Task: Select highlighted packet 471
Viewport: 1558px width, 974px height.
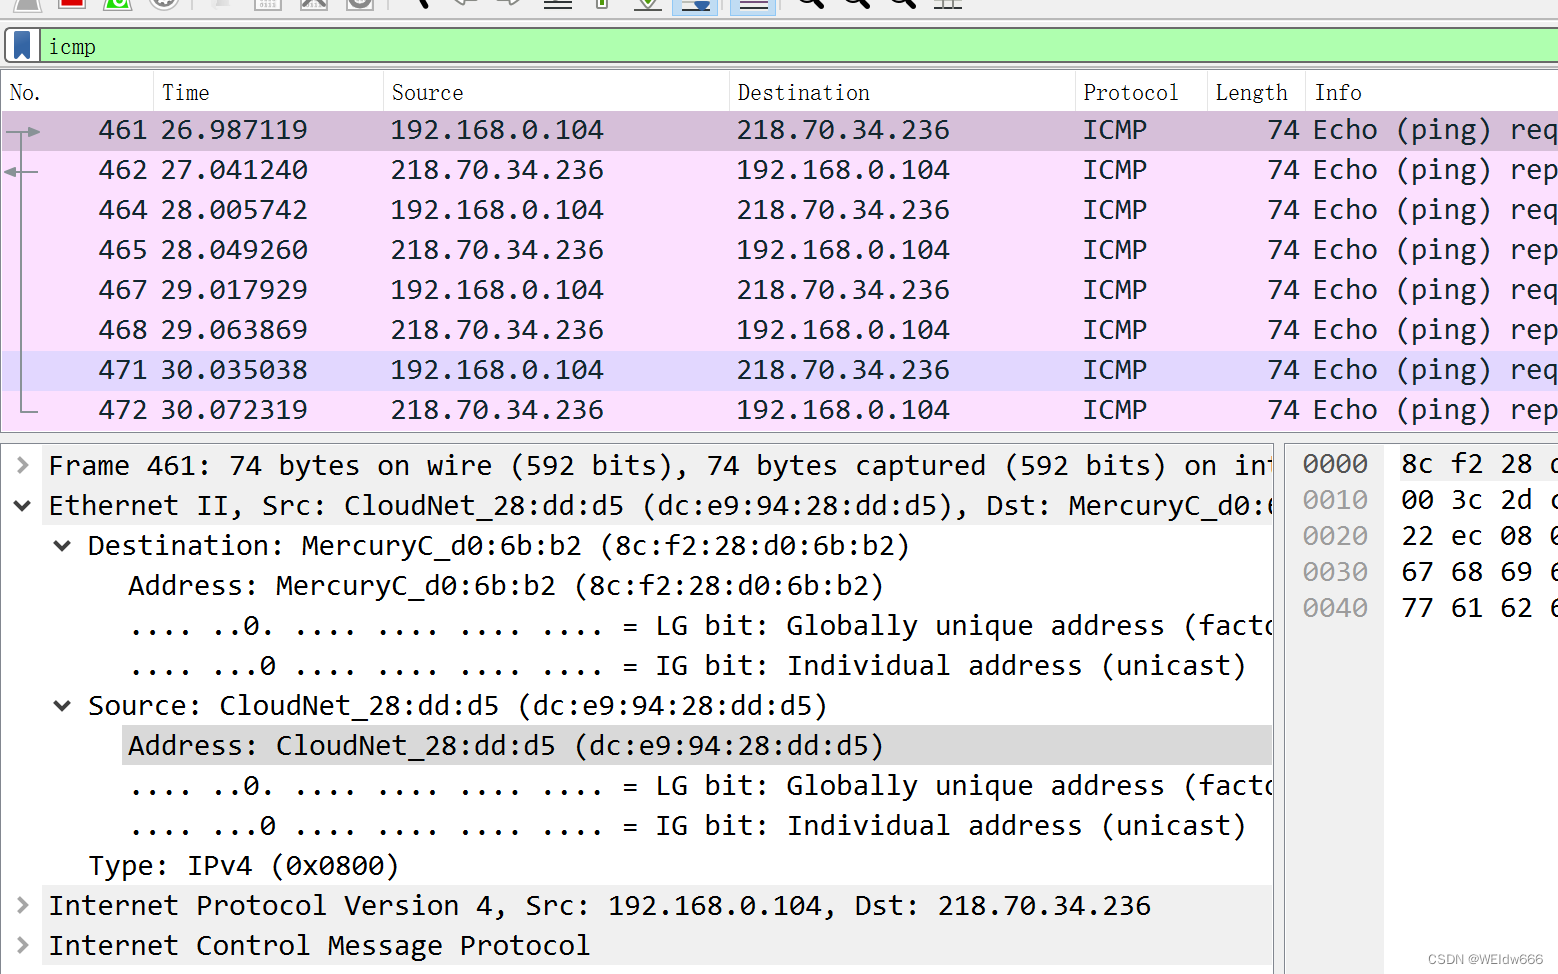Action: 779,371
